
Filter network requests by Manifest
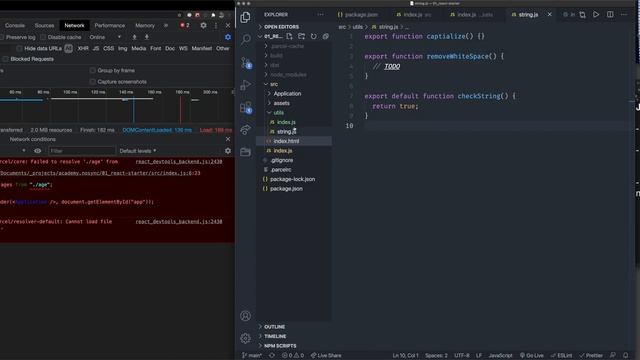point(202,48)
